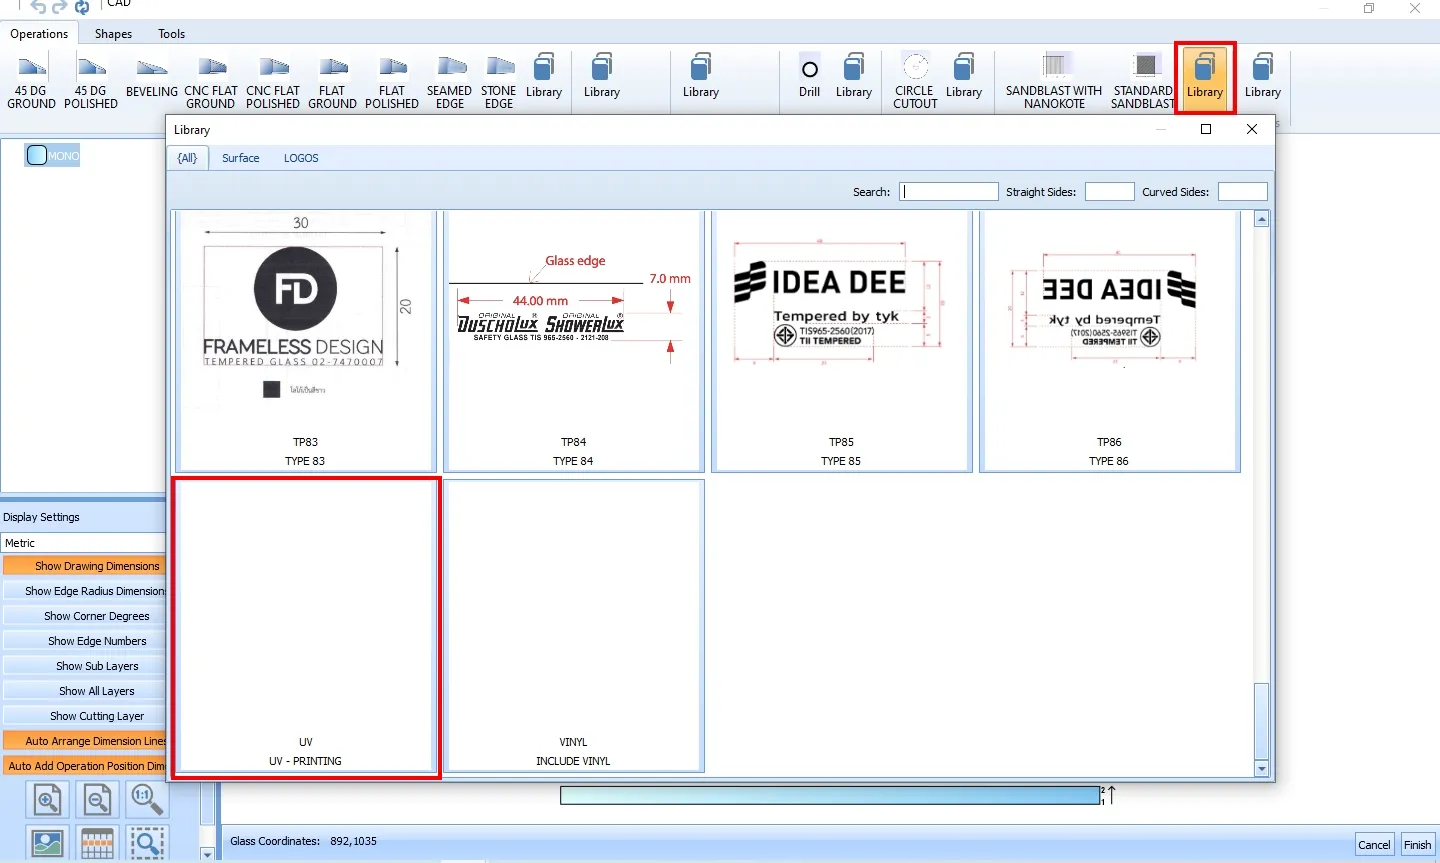The image size is (1440, 863).
Task: Select the MONO glass item
Action: tap(53, 155)
